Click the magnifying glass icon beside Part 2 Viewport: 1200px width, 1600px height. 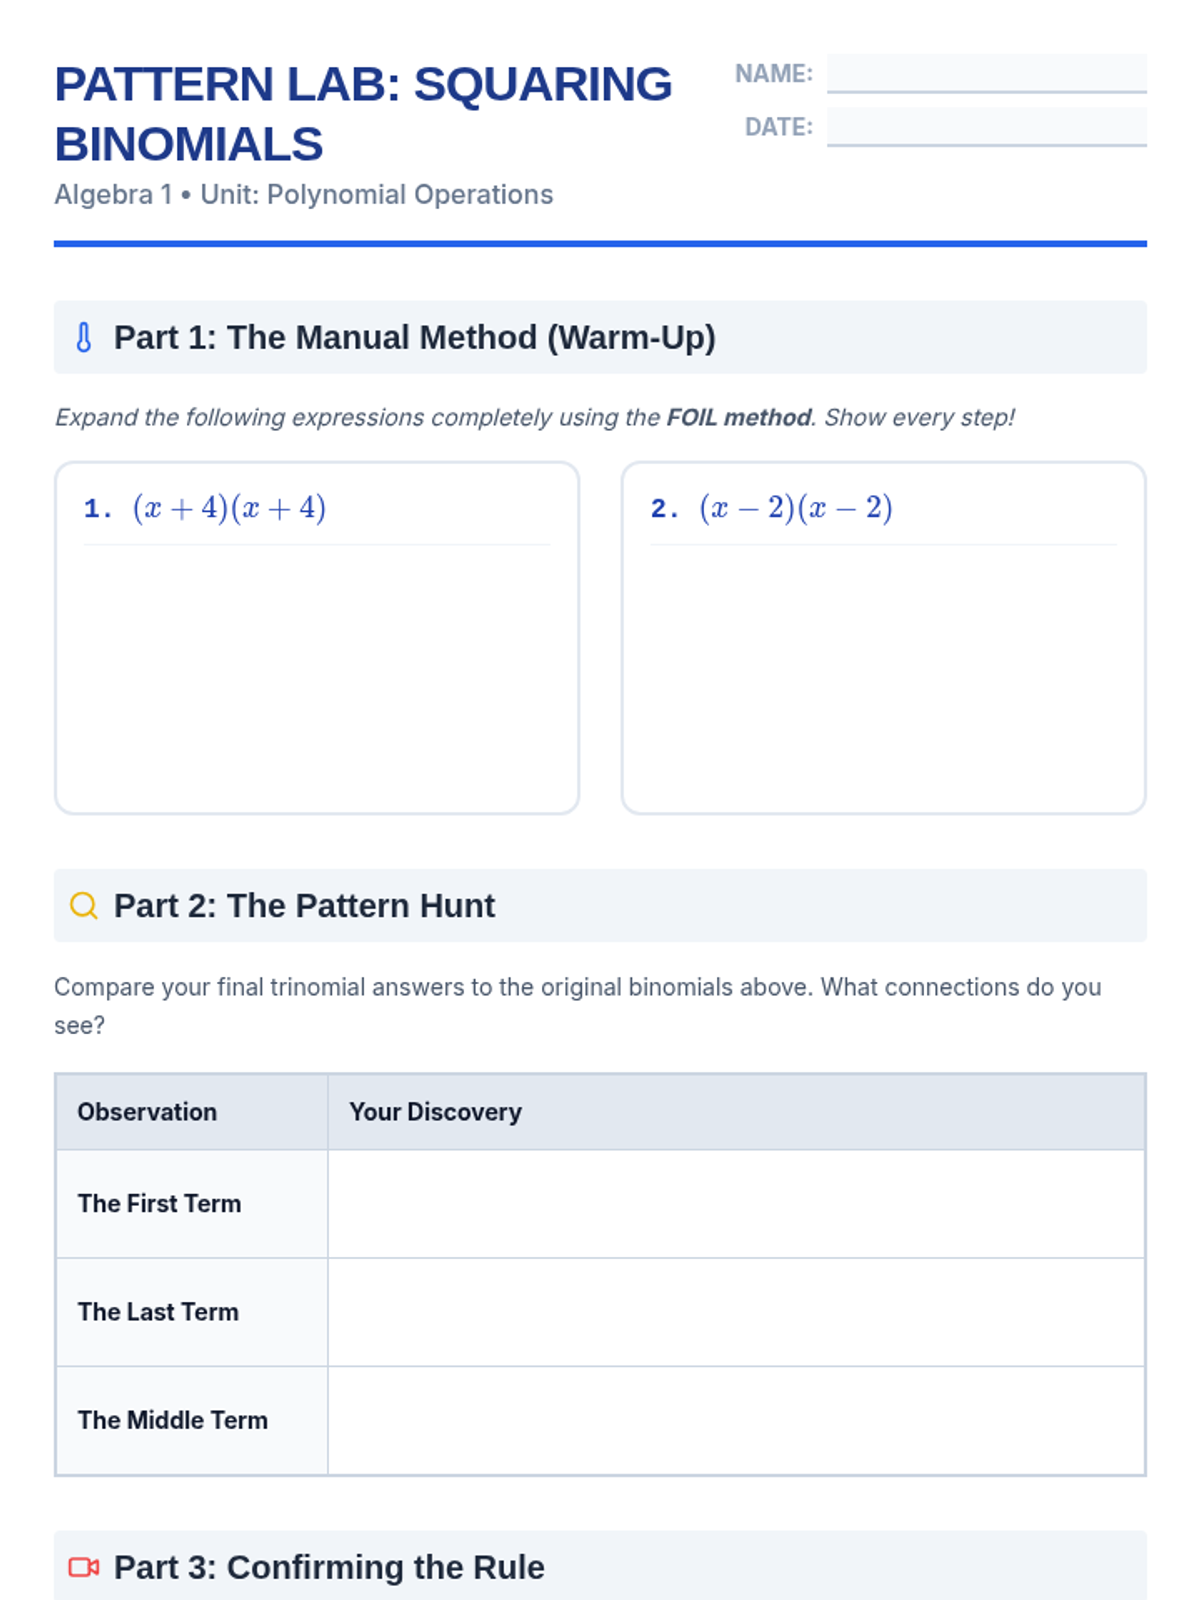pyautogui.click(x=84, y=906)
